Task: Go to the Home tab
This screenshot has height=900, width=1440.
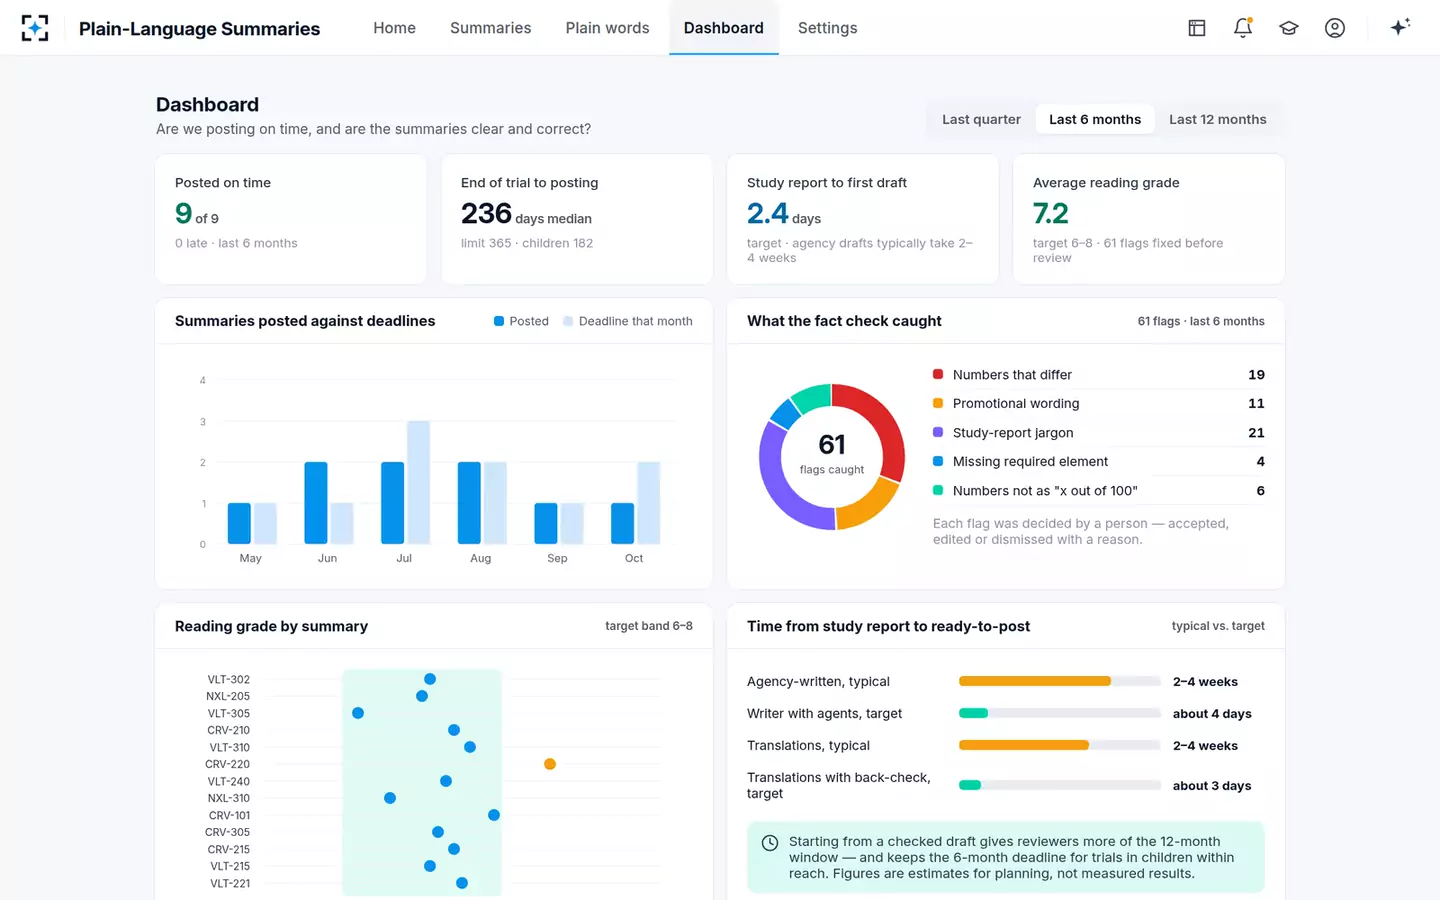Action: pyautogui.click(x=394, y=28)
